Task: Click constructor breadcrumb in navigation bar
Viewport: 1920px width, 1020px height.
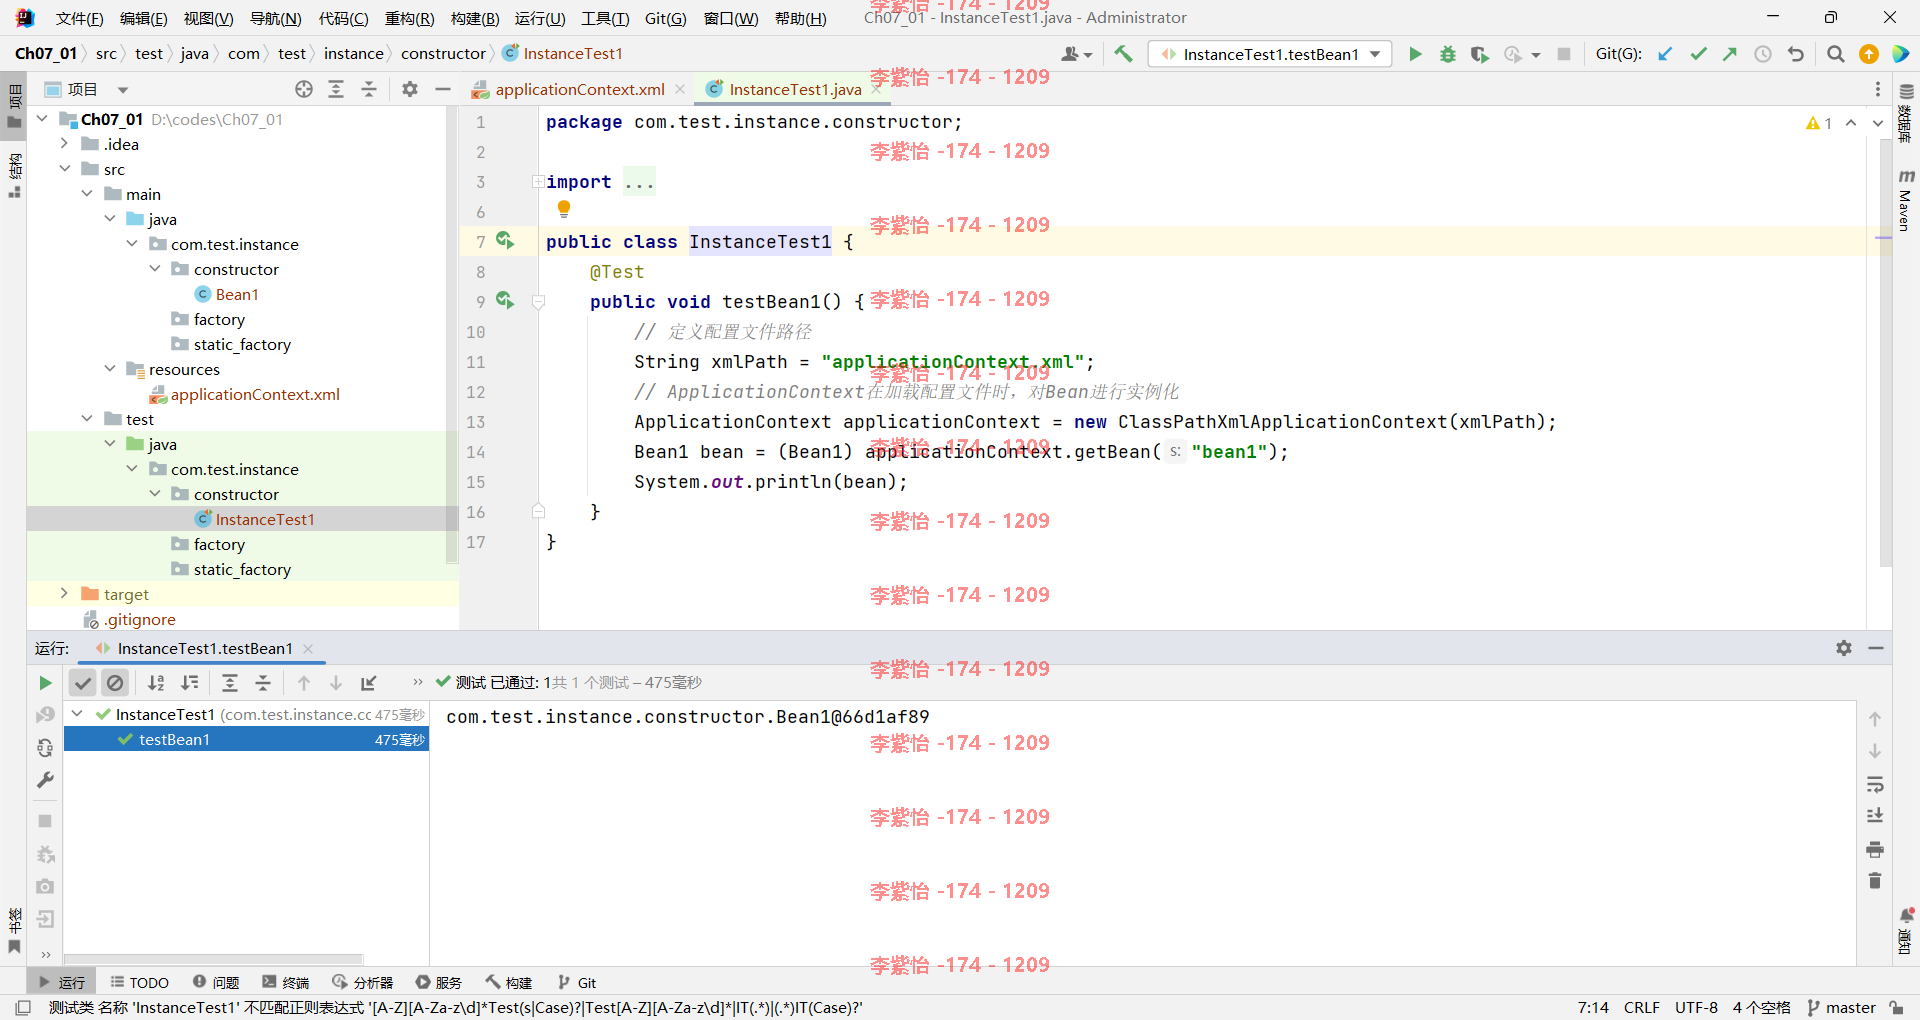Action: click(443, 54)
